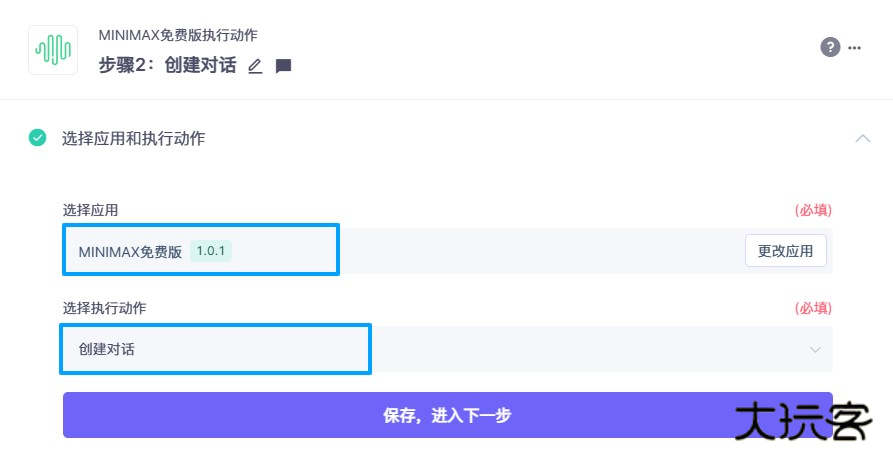Screen dimensions: 893x466
Task: Click the 必填 marker beside 选择应用
Action: tap(813, 210)
